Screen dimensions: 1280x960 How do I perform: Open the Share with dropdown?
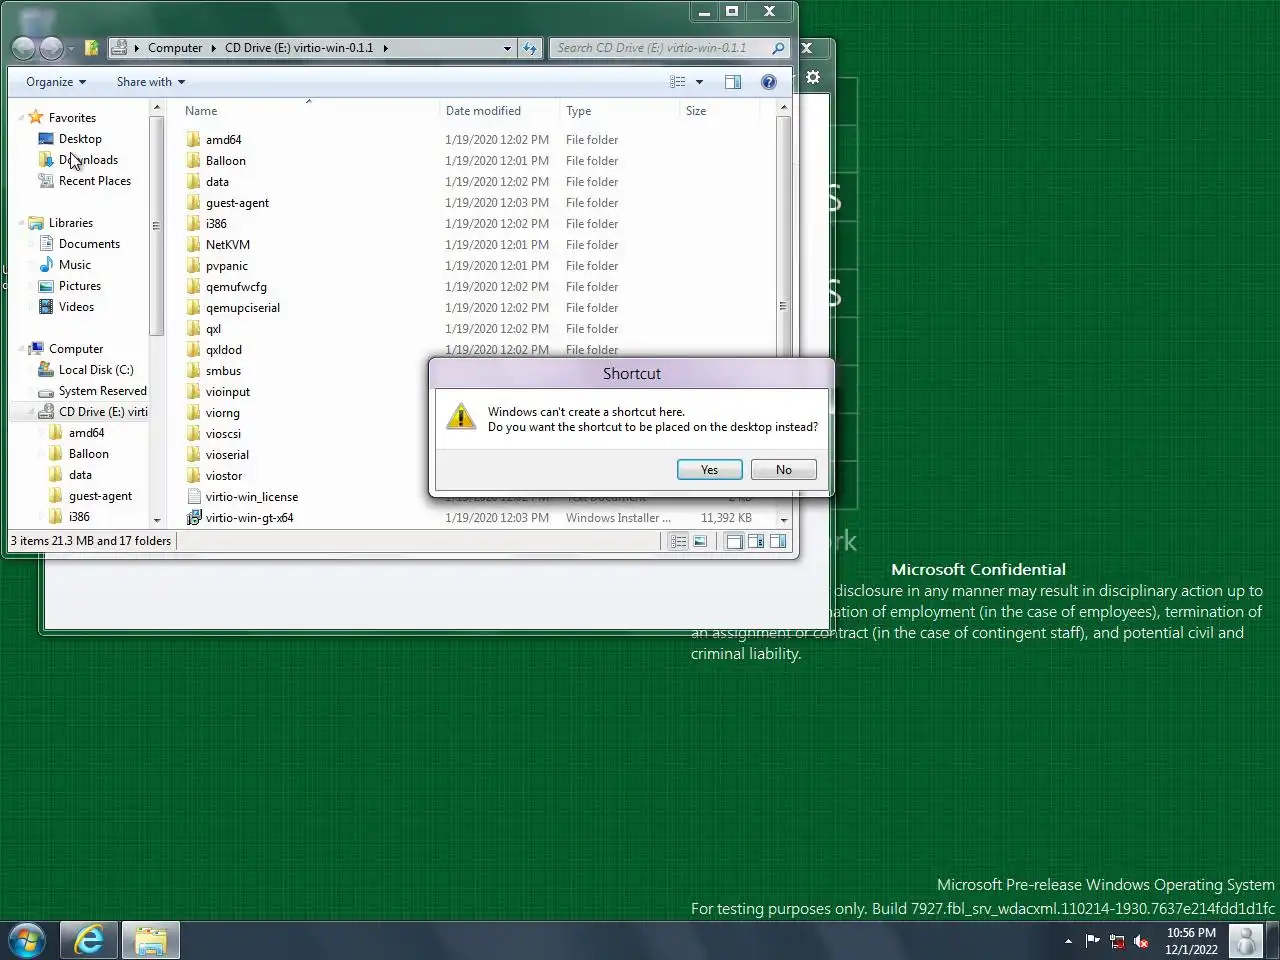[x=151, y=82]
